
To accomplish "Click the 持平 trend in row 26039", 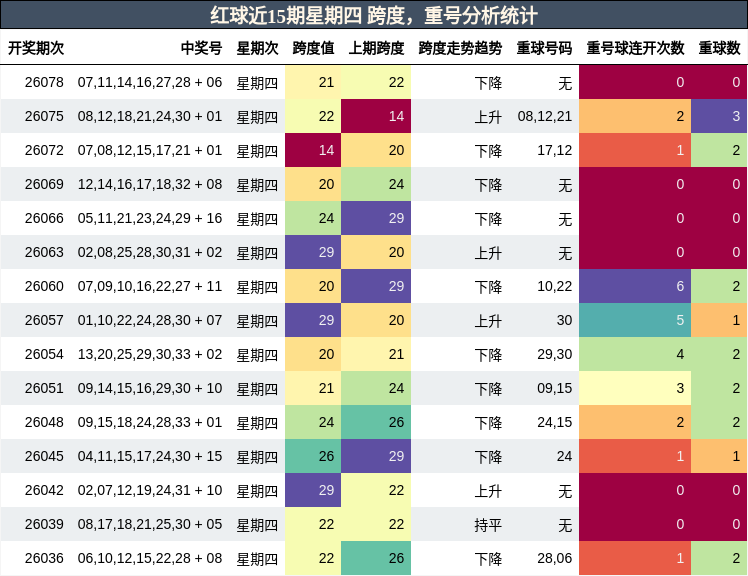I will (x=488, y=525).
